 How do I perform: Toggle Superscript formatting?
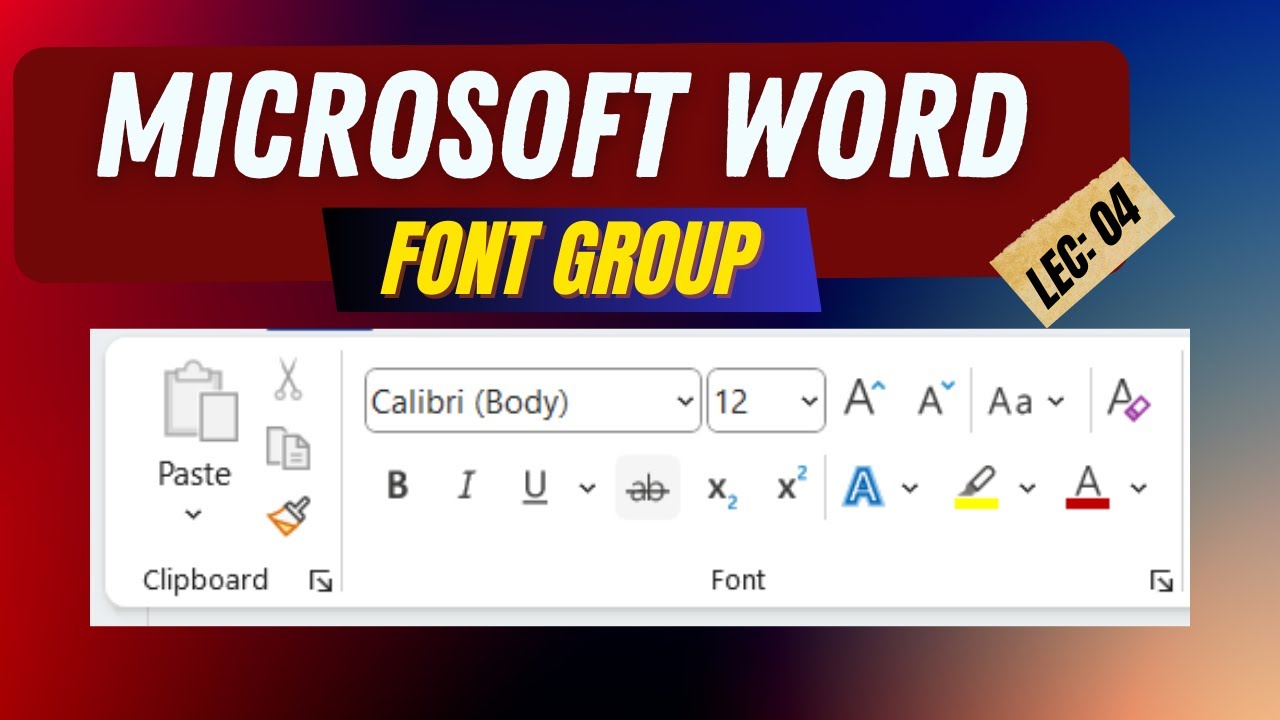(792, 485)
